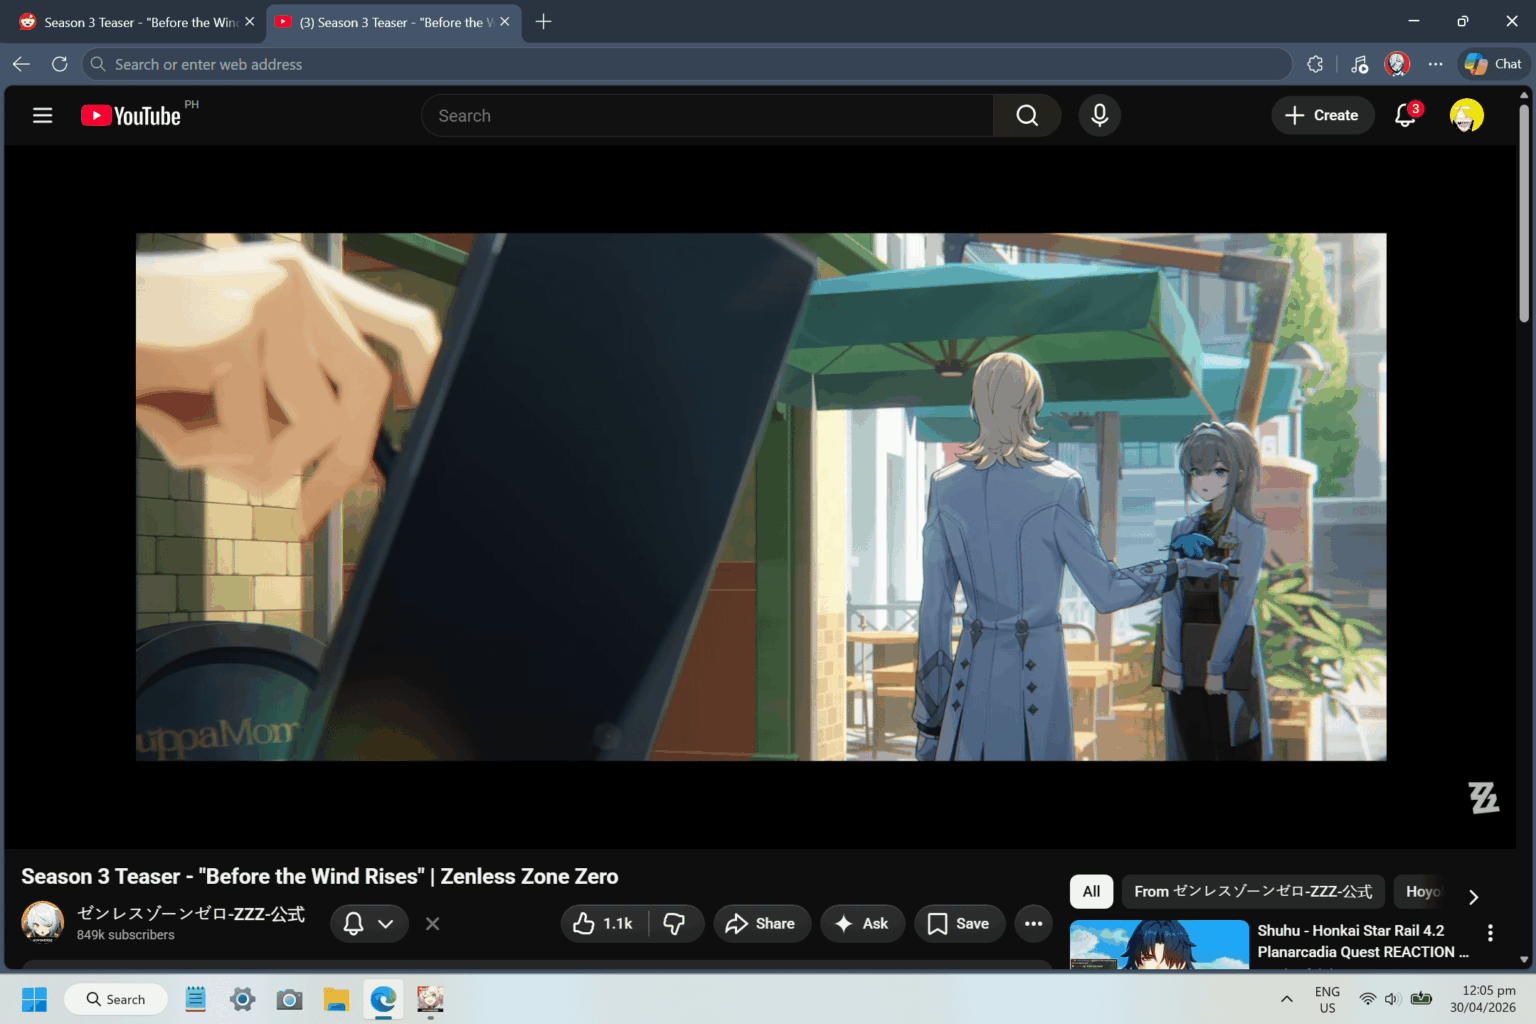Open the Notepad taskbar icon

click(x=195, y=999)
